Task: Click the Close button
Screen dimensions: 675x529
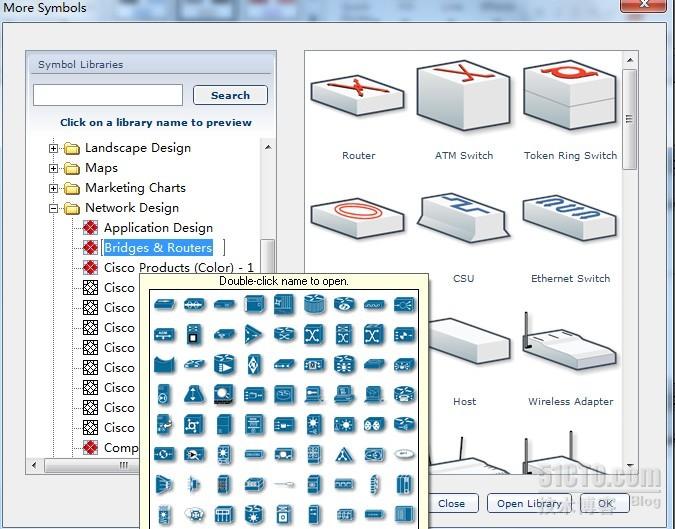Action: 452,503
